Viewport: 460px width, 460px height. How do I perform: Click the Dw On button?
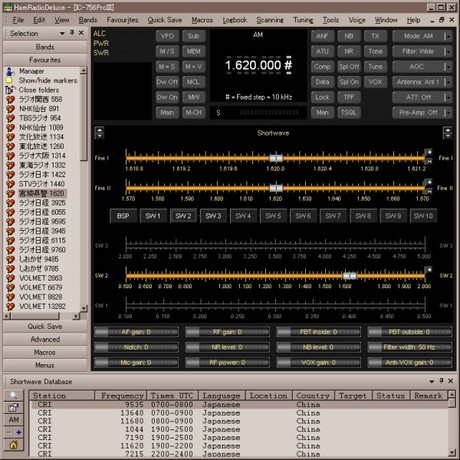pos(167,97)
